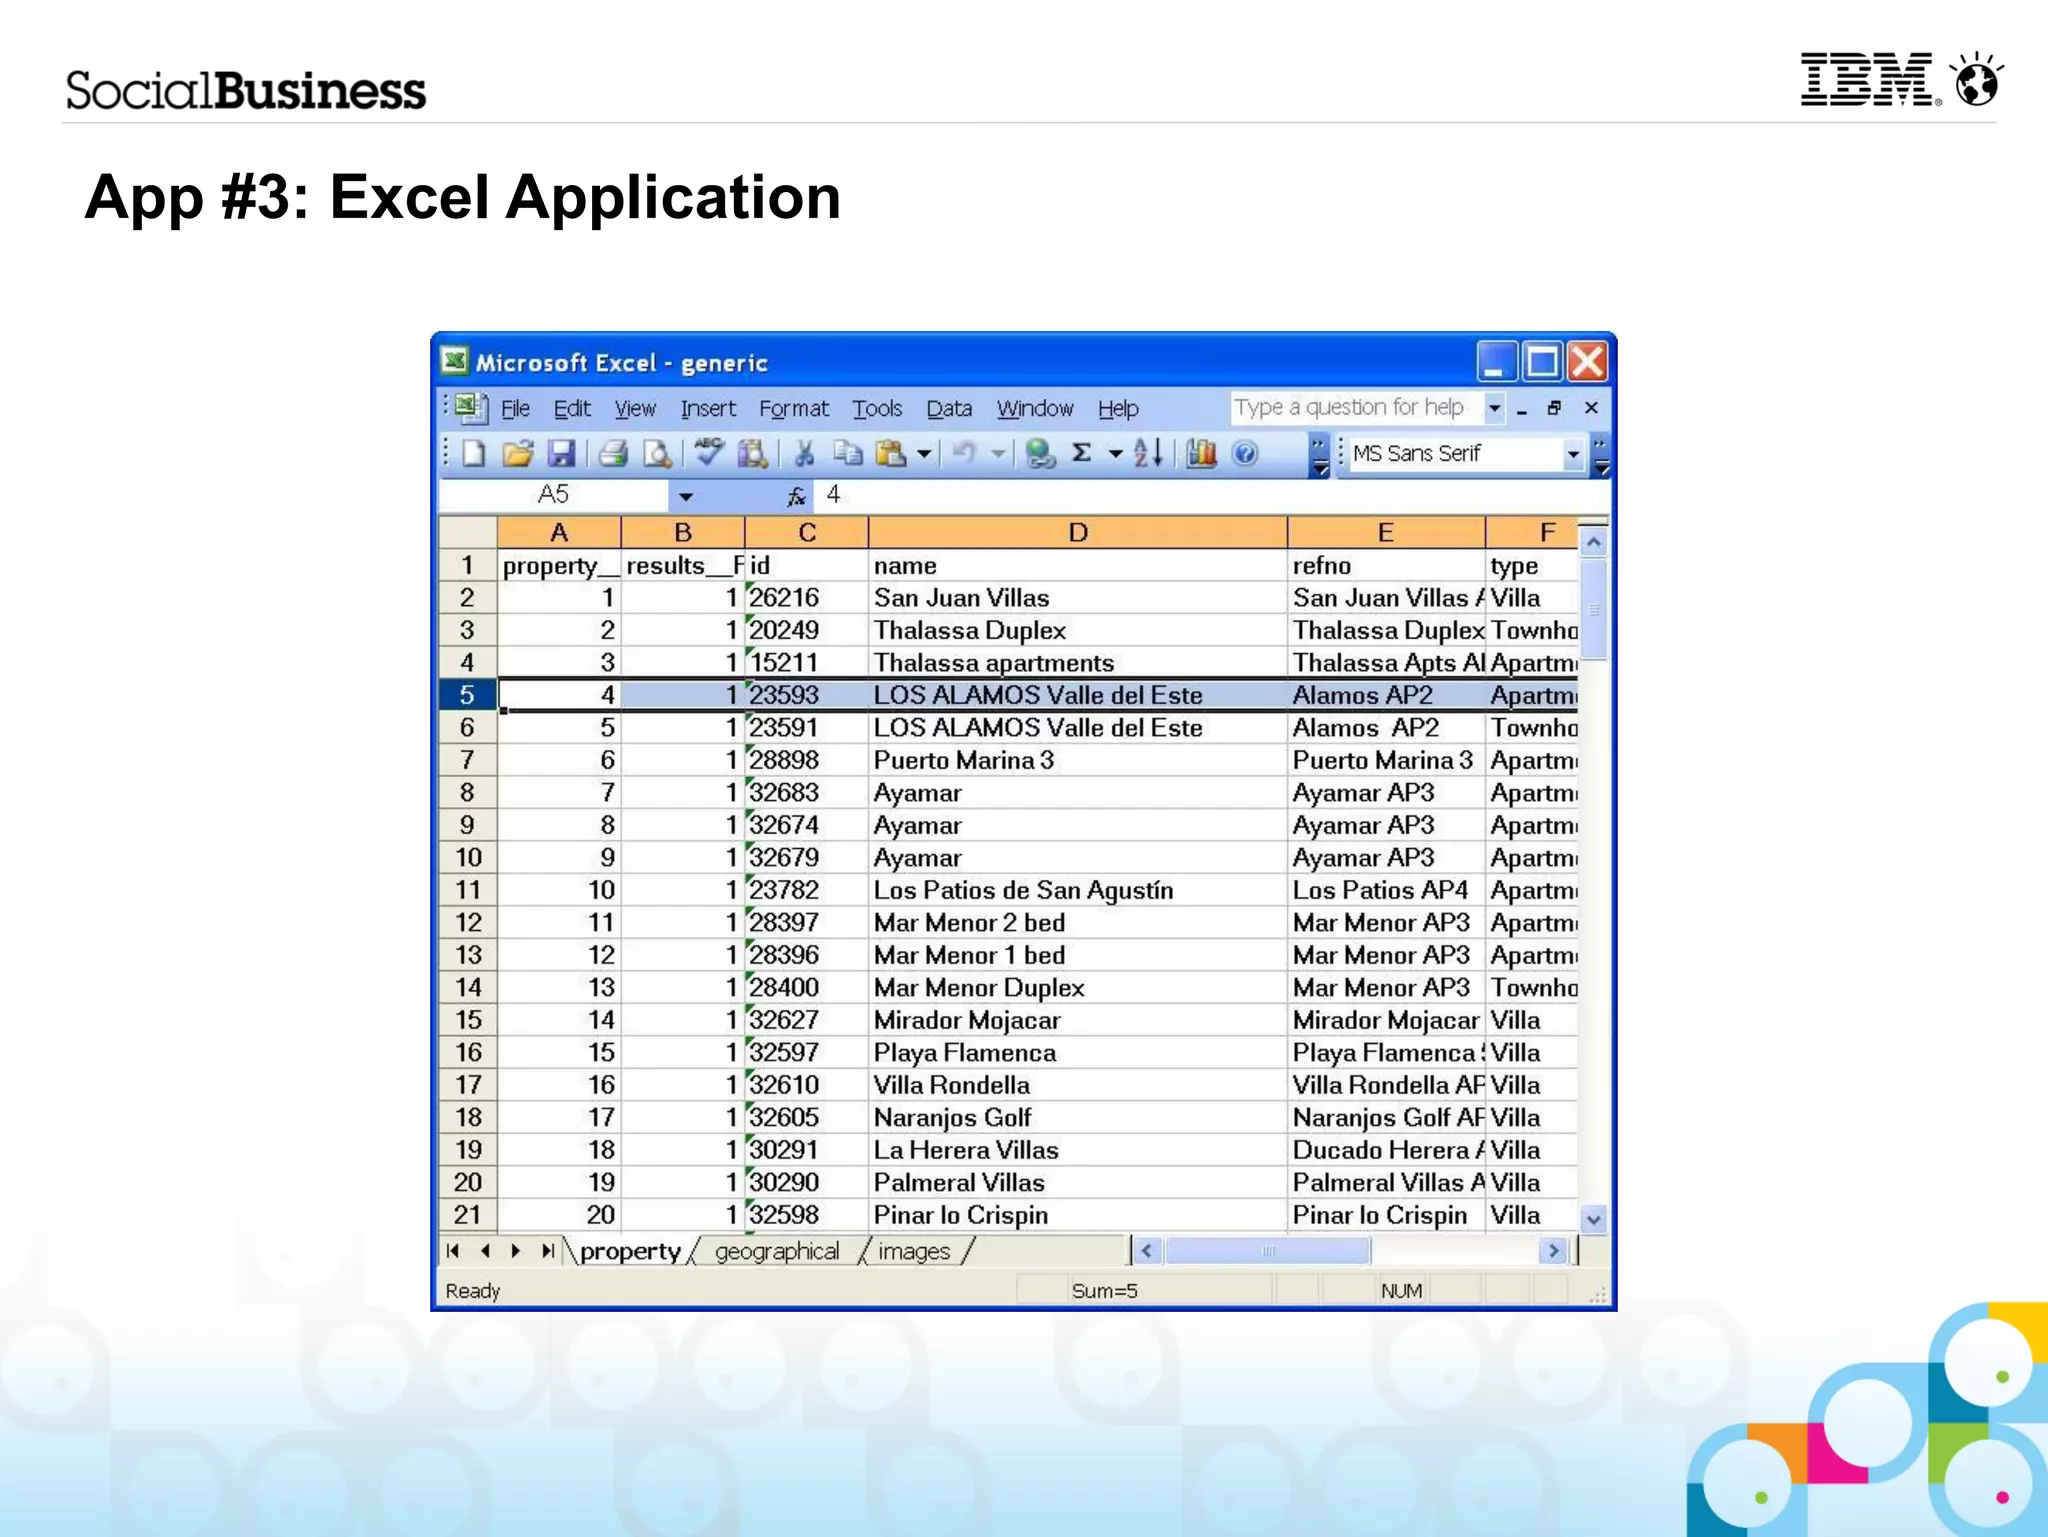Open the Undo history dropdown arrow
This screenshot has width=2048, height=1537.
coord(998,455)
